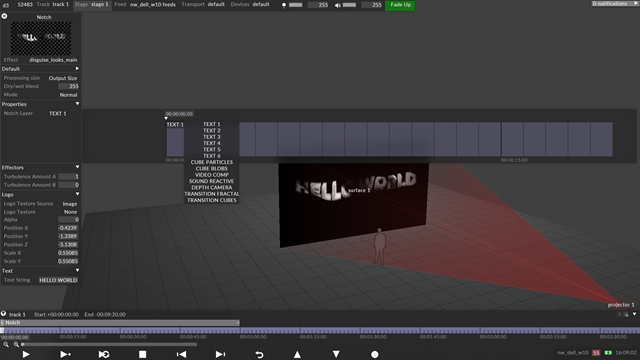Collapse the Properties section

click(x=77, y=104)
